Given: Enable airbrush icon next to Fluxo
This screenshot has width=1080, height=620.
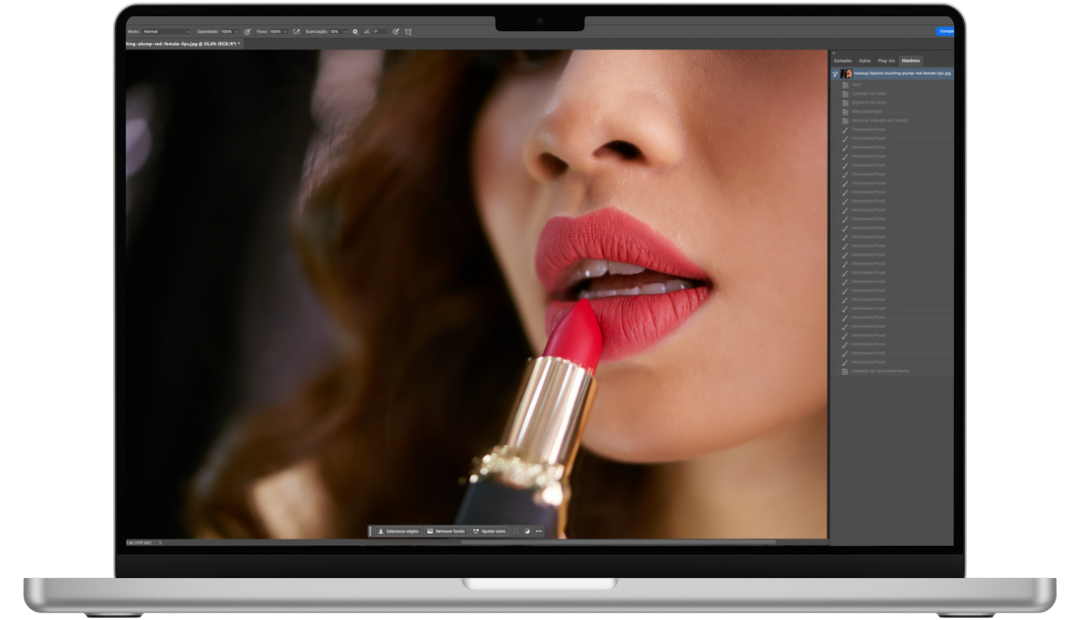Looking at the screenshot, I should (x=296, y=31).
